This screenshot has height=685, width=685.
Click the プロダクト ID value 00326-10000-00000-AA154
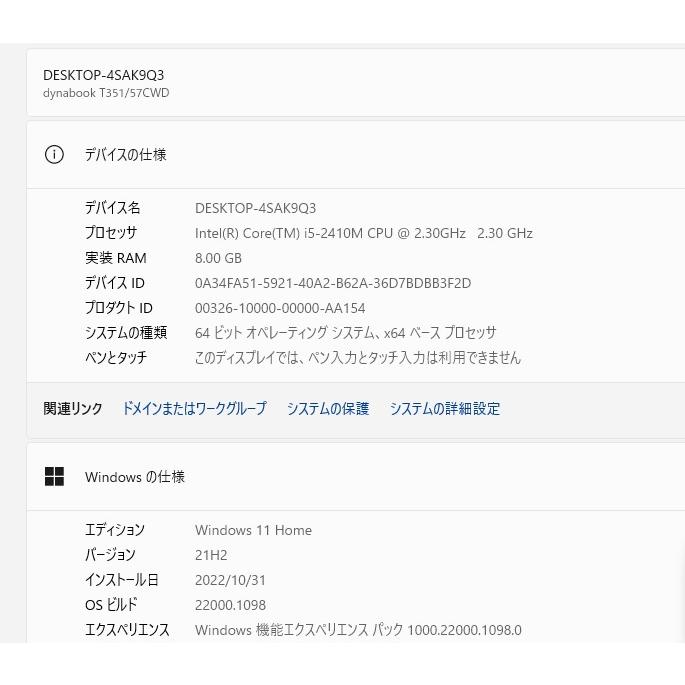[280, 308]
